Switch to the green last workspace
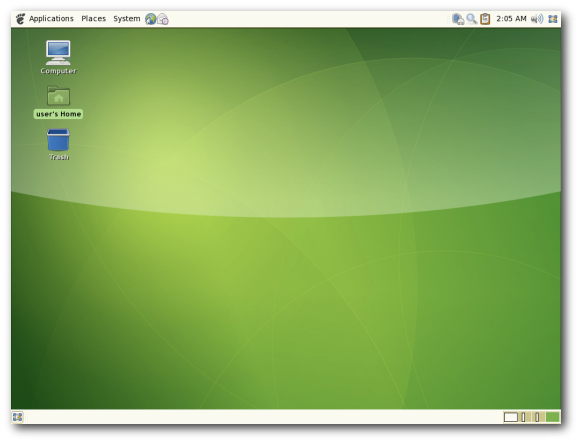 coord(553,417)
